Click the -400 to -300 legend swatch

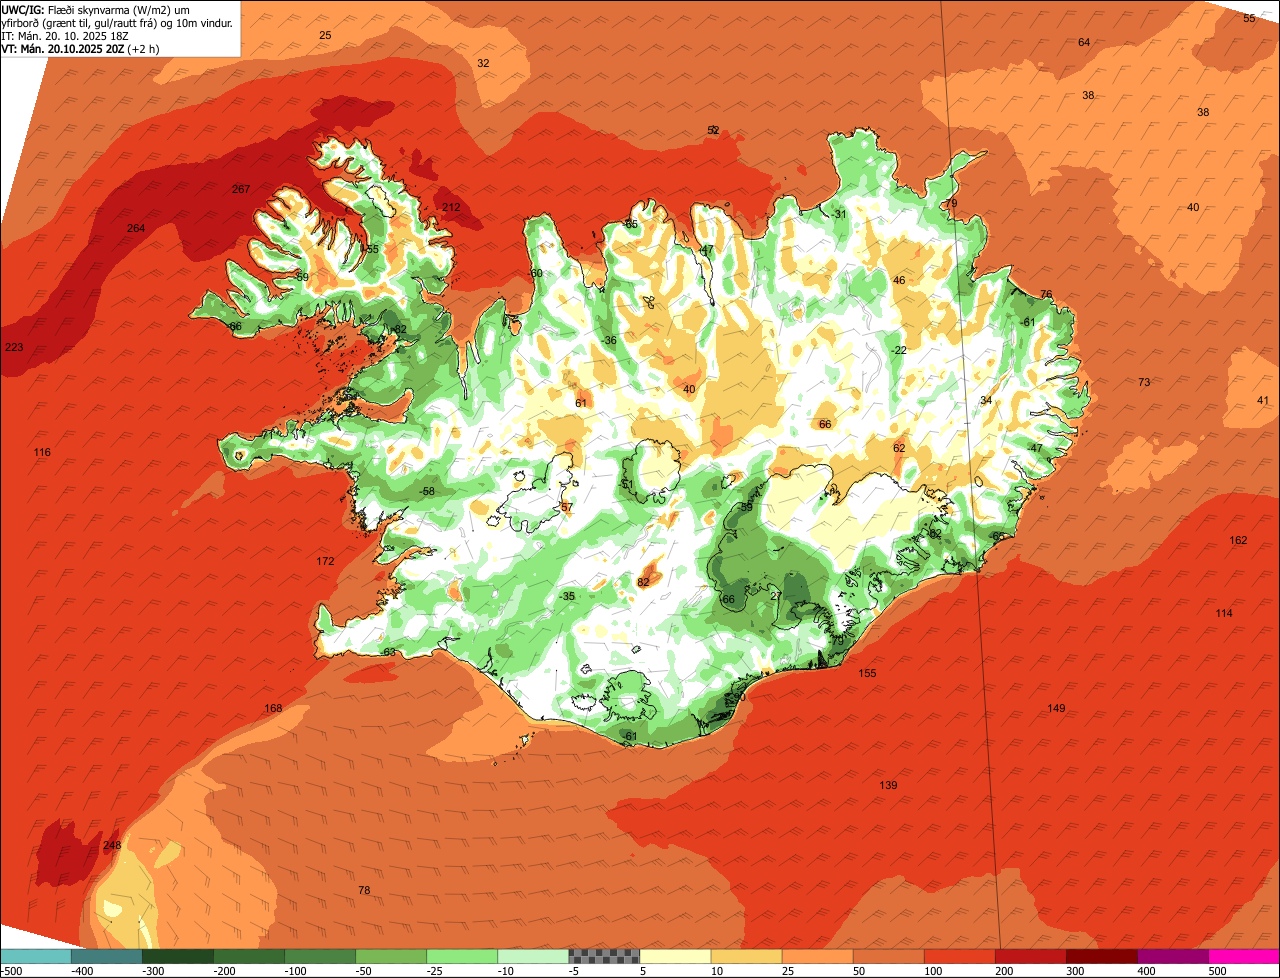(107, 956)
